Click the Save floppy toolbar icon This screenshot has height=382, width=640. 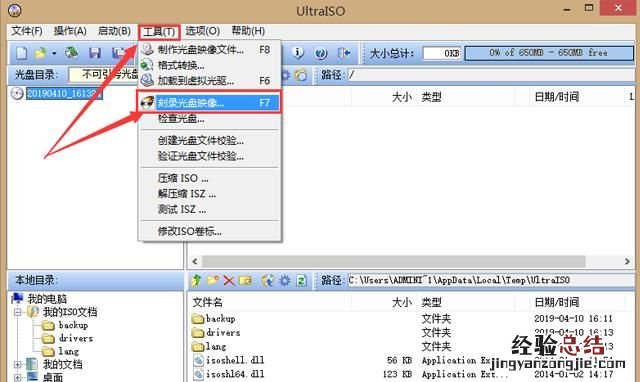95,53
